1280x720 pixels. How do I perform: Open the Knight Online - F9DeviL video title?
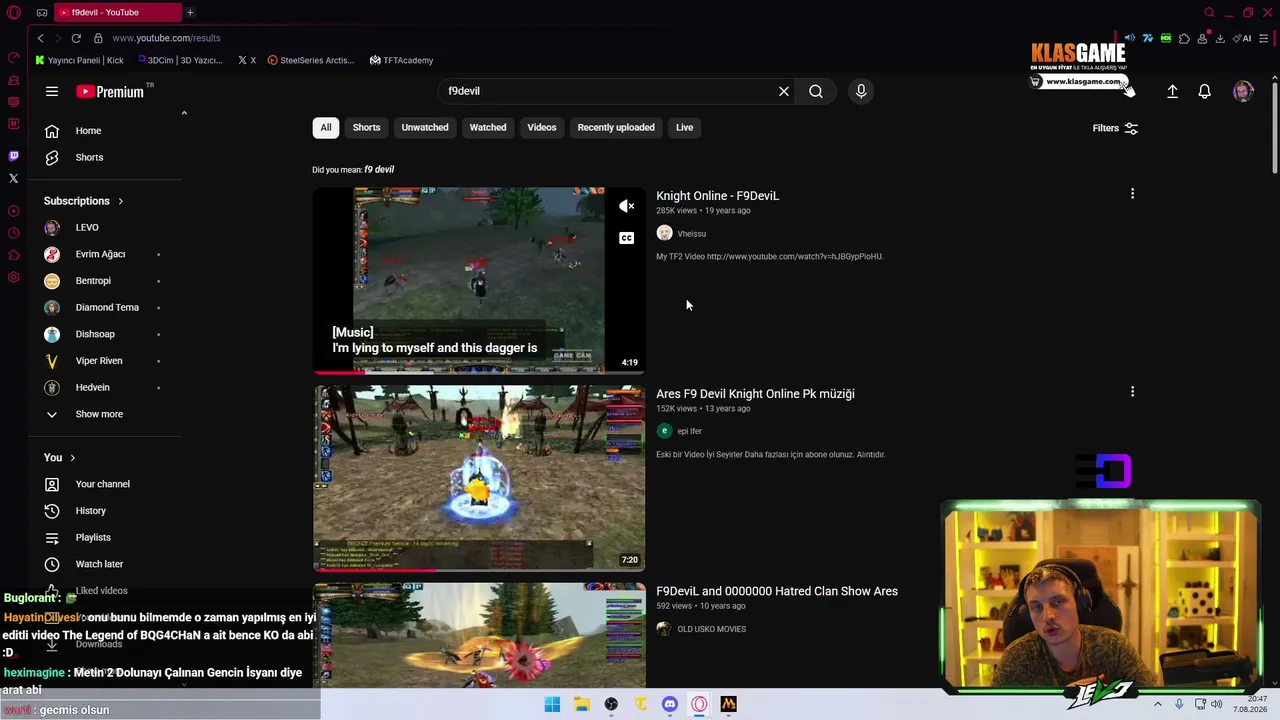pos(717,196)
